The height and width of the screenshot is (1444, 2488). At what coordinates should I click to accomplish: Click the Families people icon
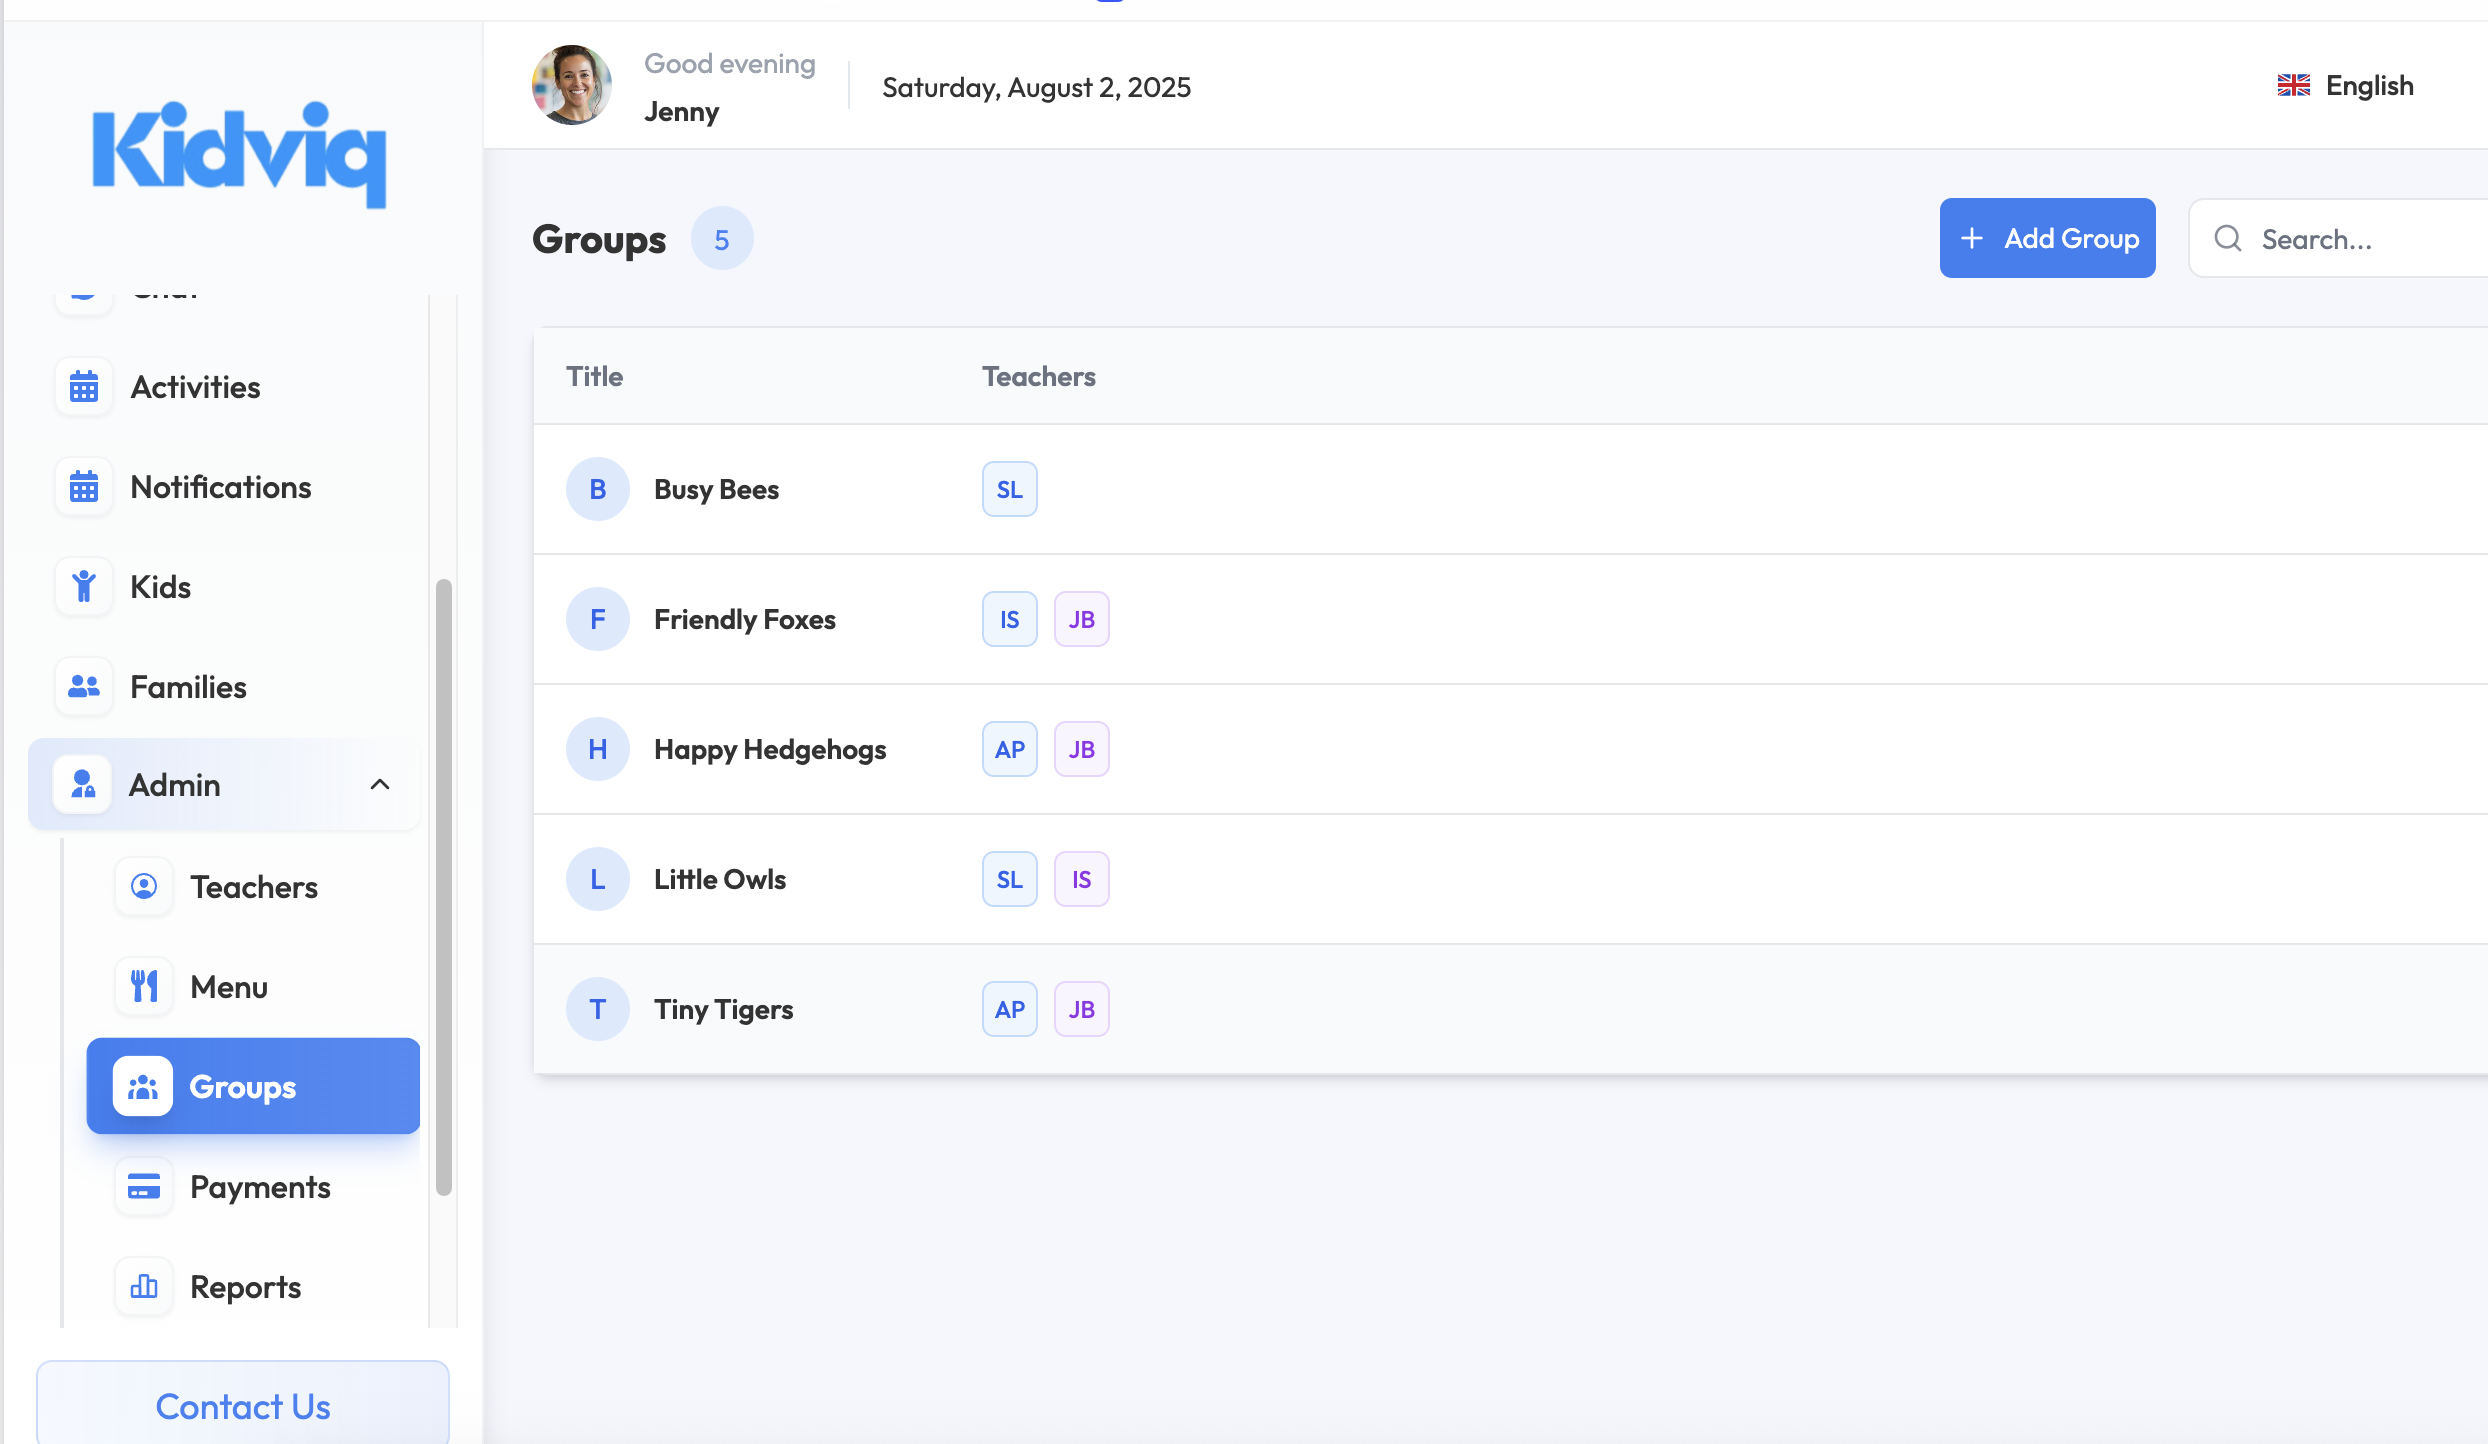coord(84,687)
